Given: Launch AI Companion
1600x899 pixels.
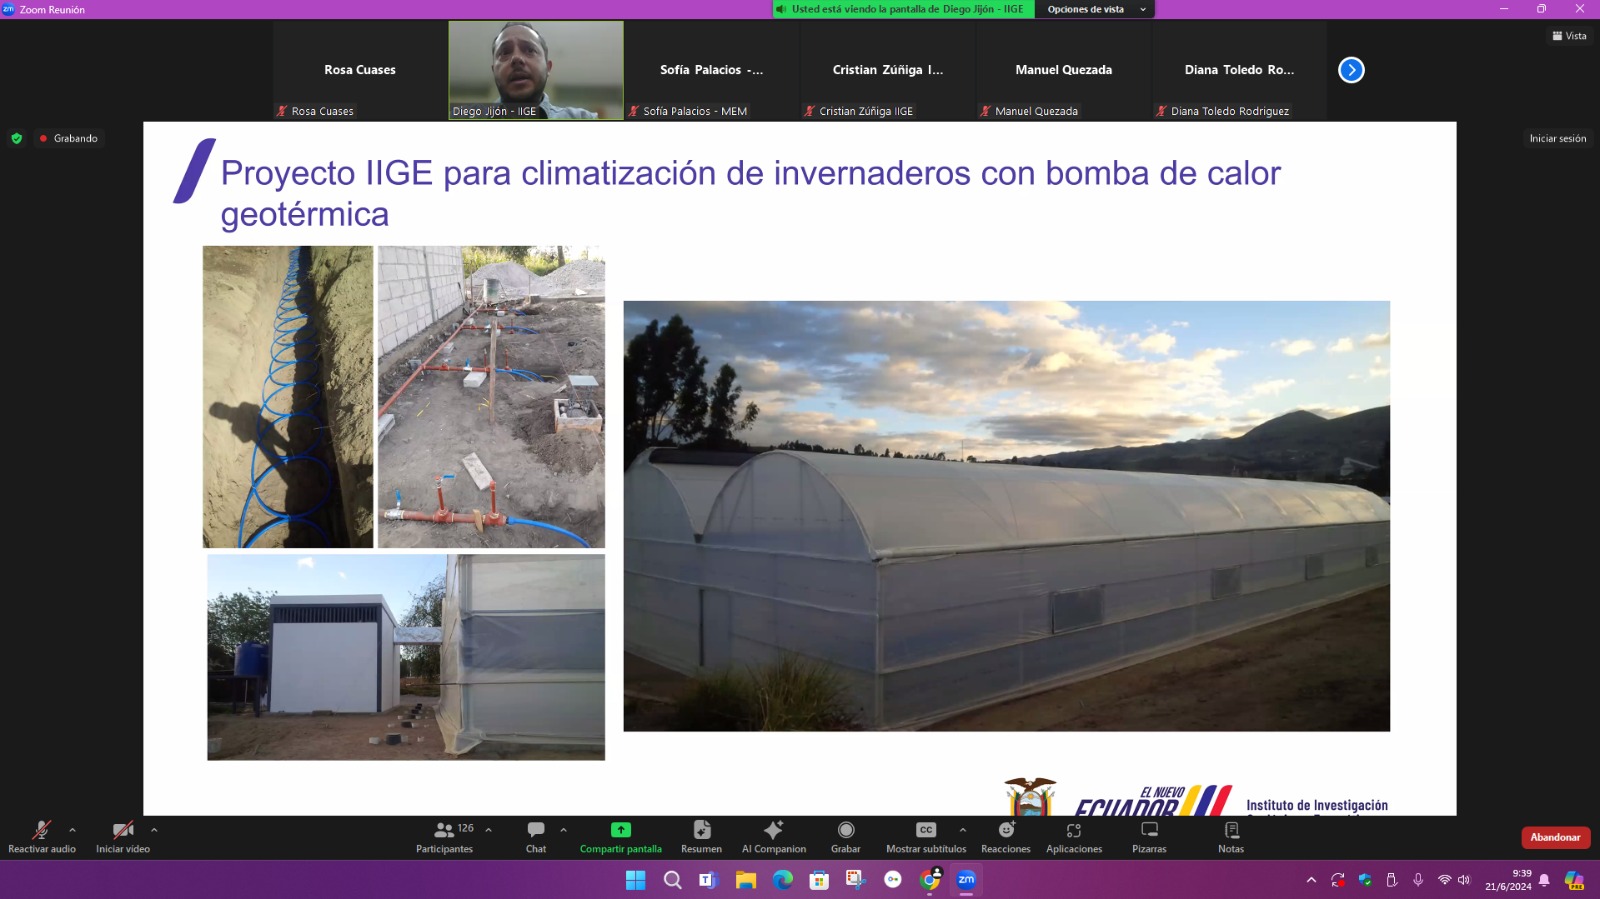Looking at the screenshot, I should click(773, 836).
